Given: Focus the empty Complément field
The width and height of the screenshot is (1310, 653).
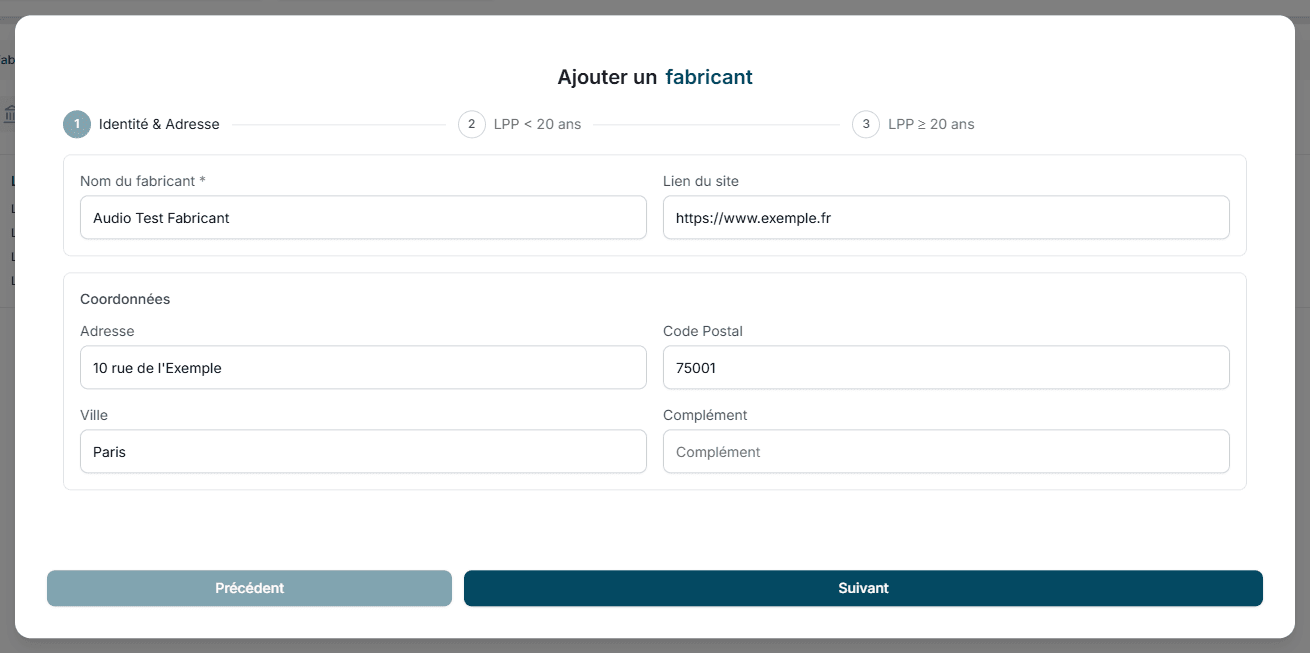Looking at the screenshot, I should click(x=946, y=451).
